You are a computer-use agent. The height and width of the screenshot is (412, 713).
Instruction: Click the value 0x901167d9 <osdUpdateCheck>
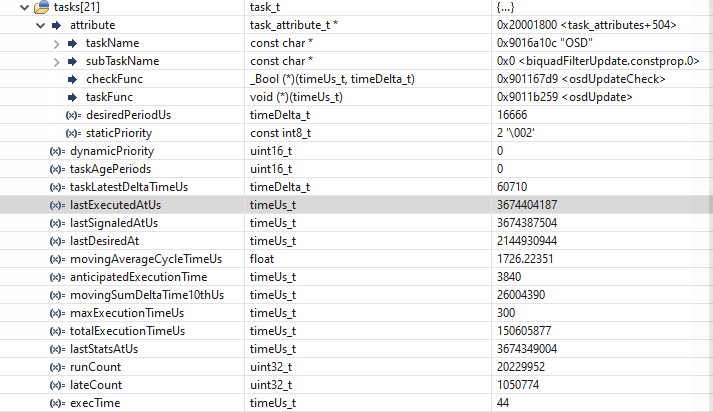click(581, 79)
